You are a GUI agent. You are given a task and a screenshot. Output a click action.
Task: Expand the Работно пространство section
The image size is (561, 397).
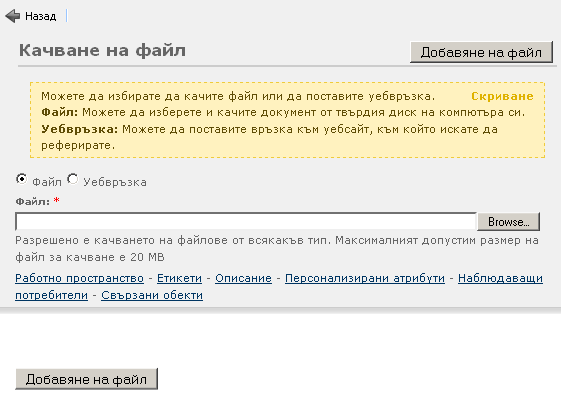[x=79, y=278]
